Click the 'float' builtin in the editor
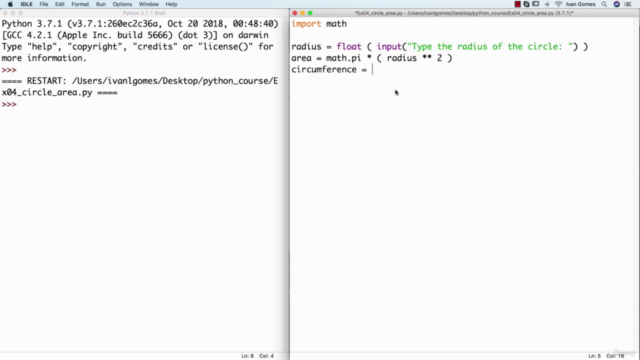The height and width of the screenshot is (360, 640). click(349, 47)
